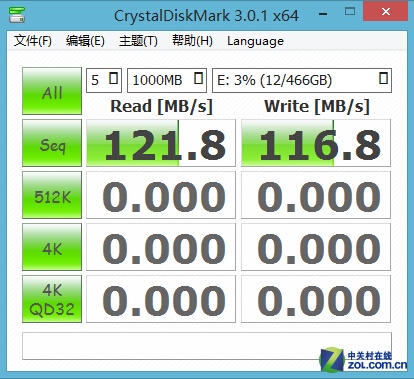Click the 4K read result field
This screenshot has height=379, width=414.
[161, 247]
